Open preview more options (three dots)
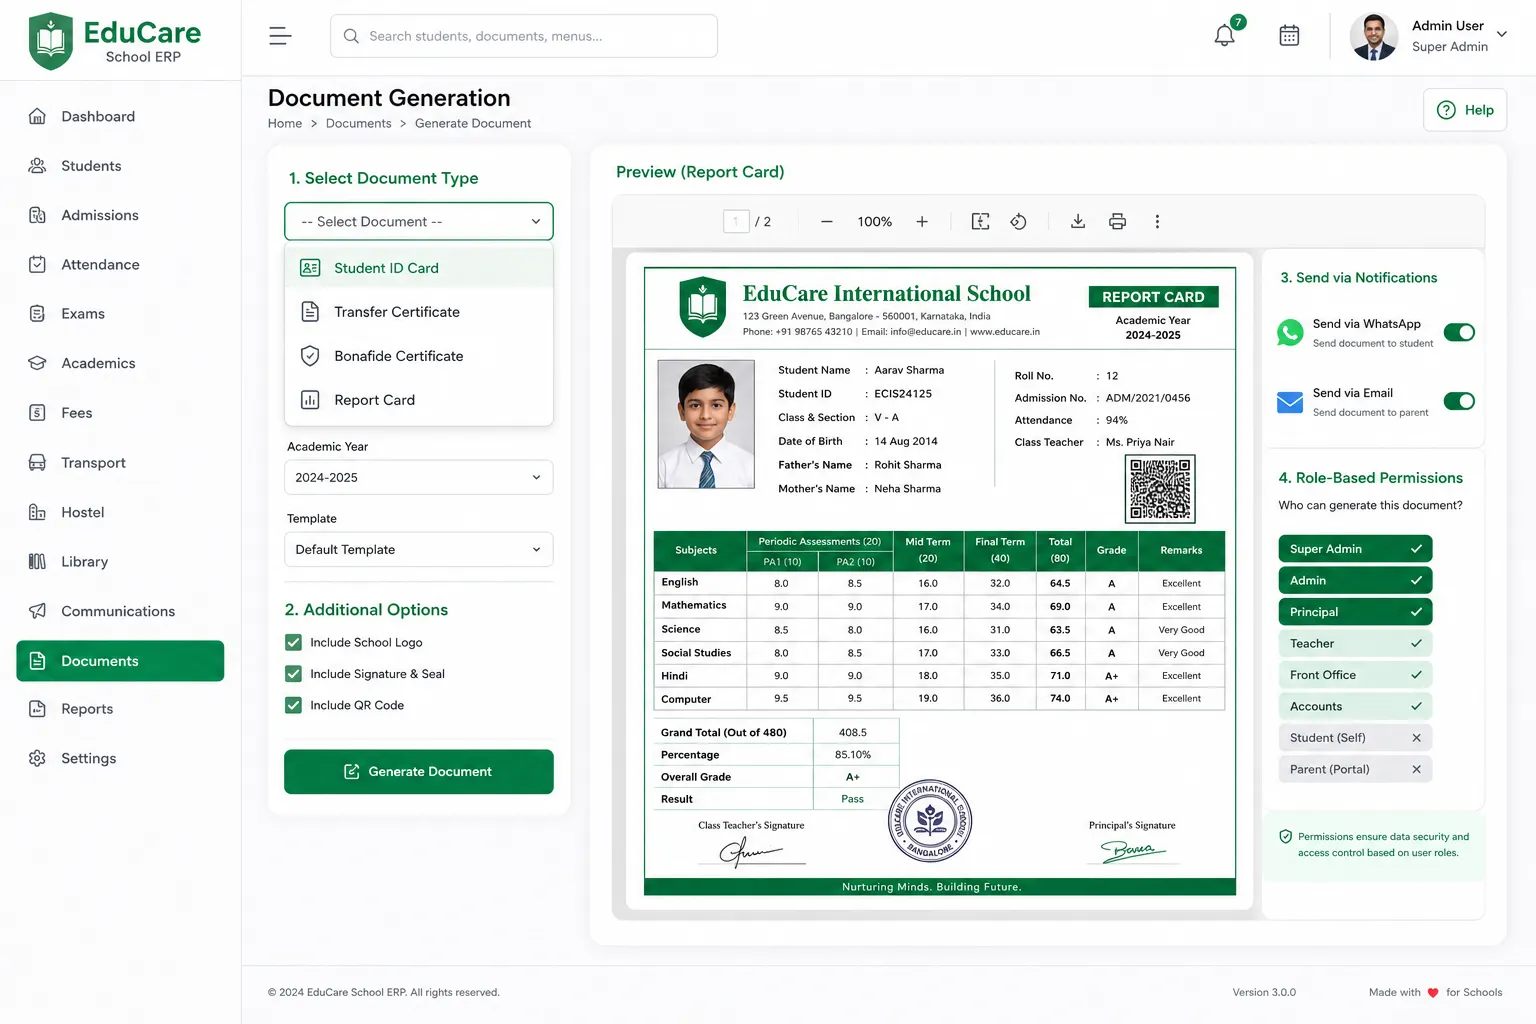Image resolution: width=1536 pixels, height=1024 pixels. pyautogui.click(x=1157, y=222)
